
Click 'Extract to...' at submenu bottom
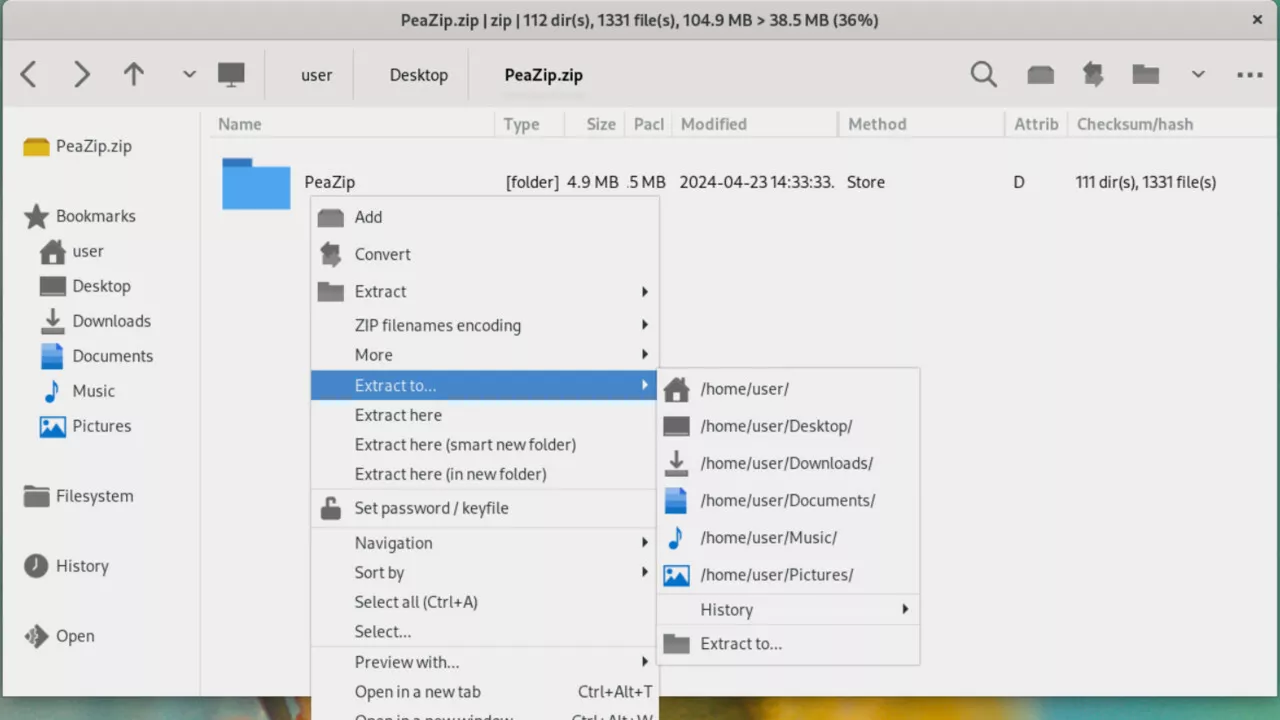click(788, 644)
